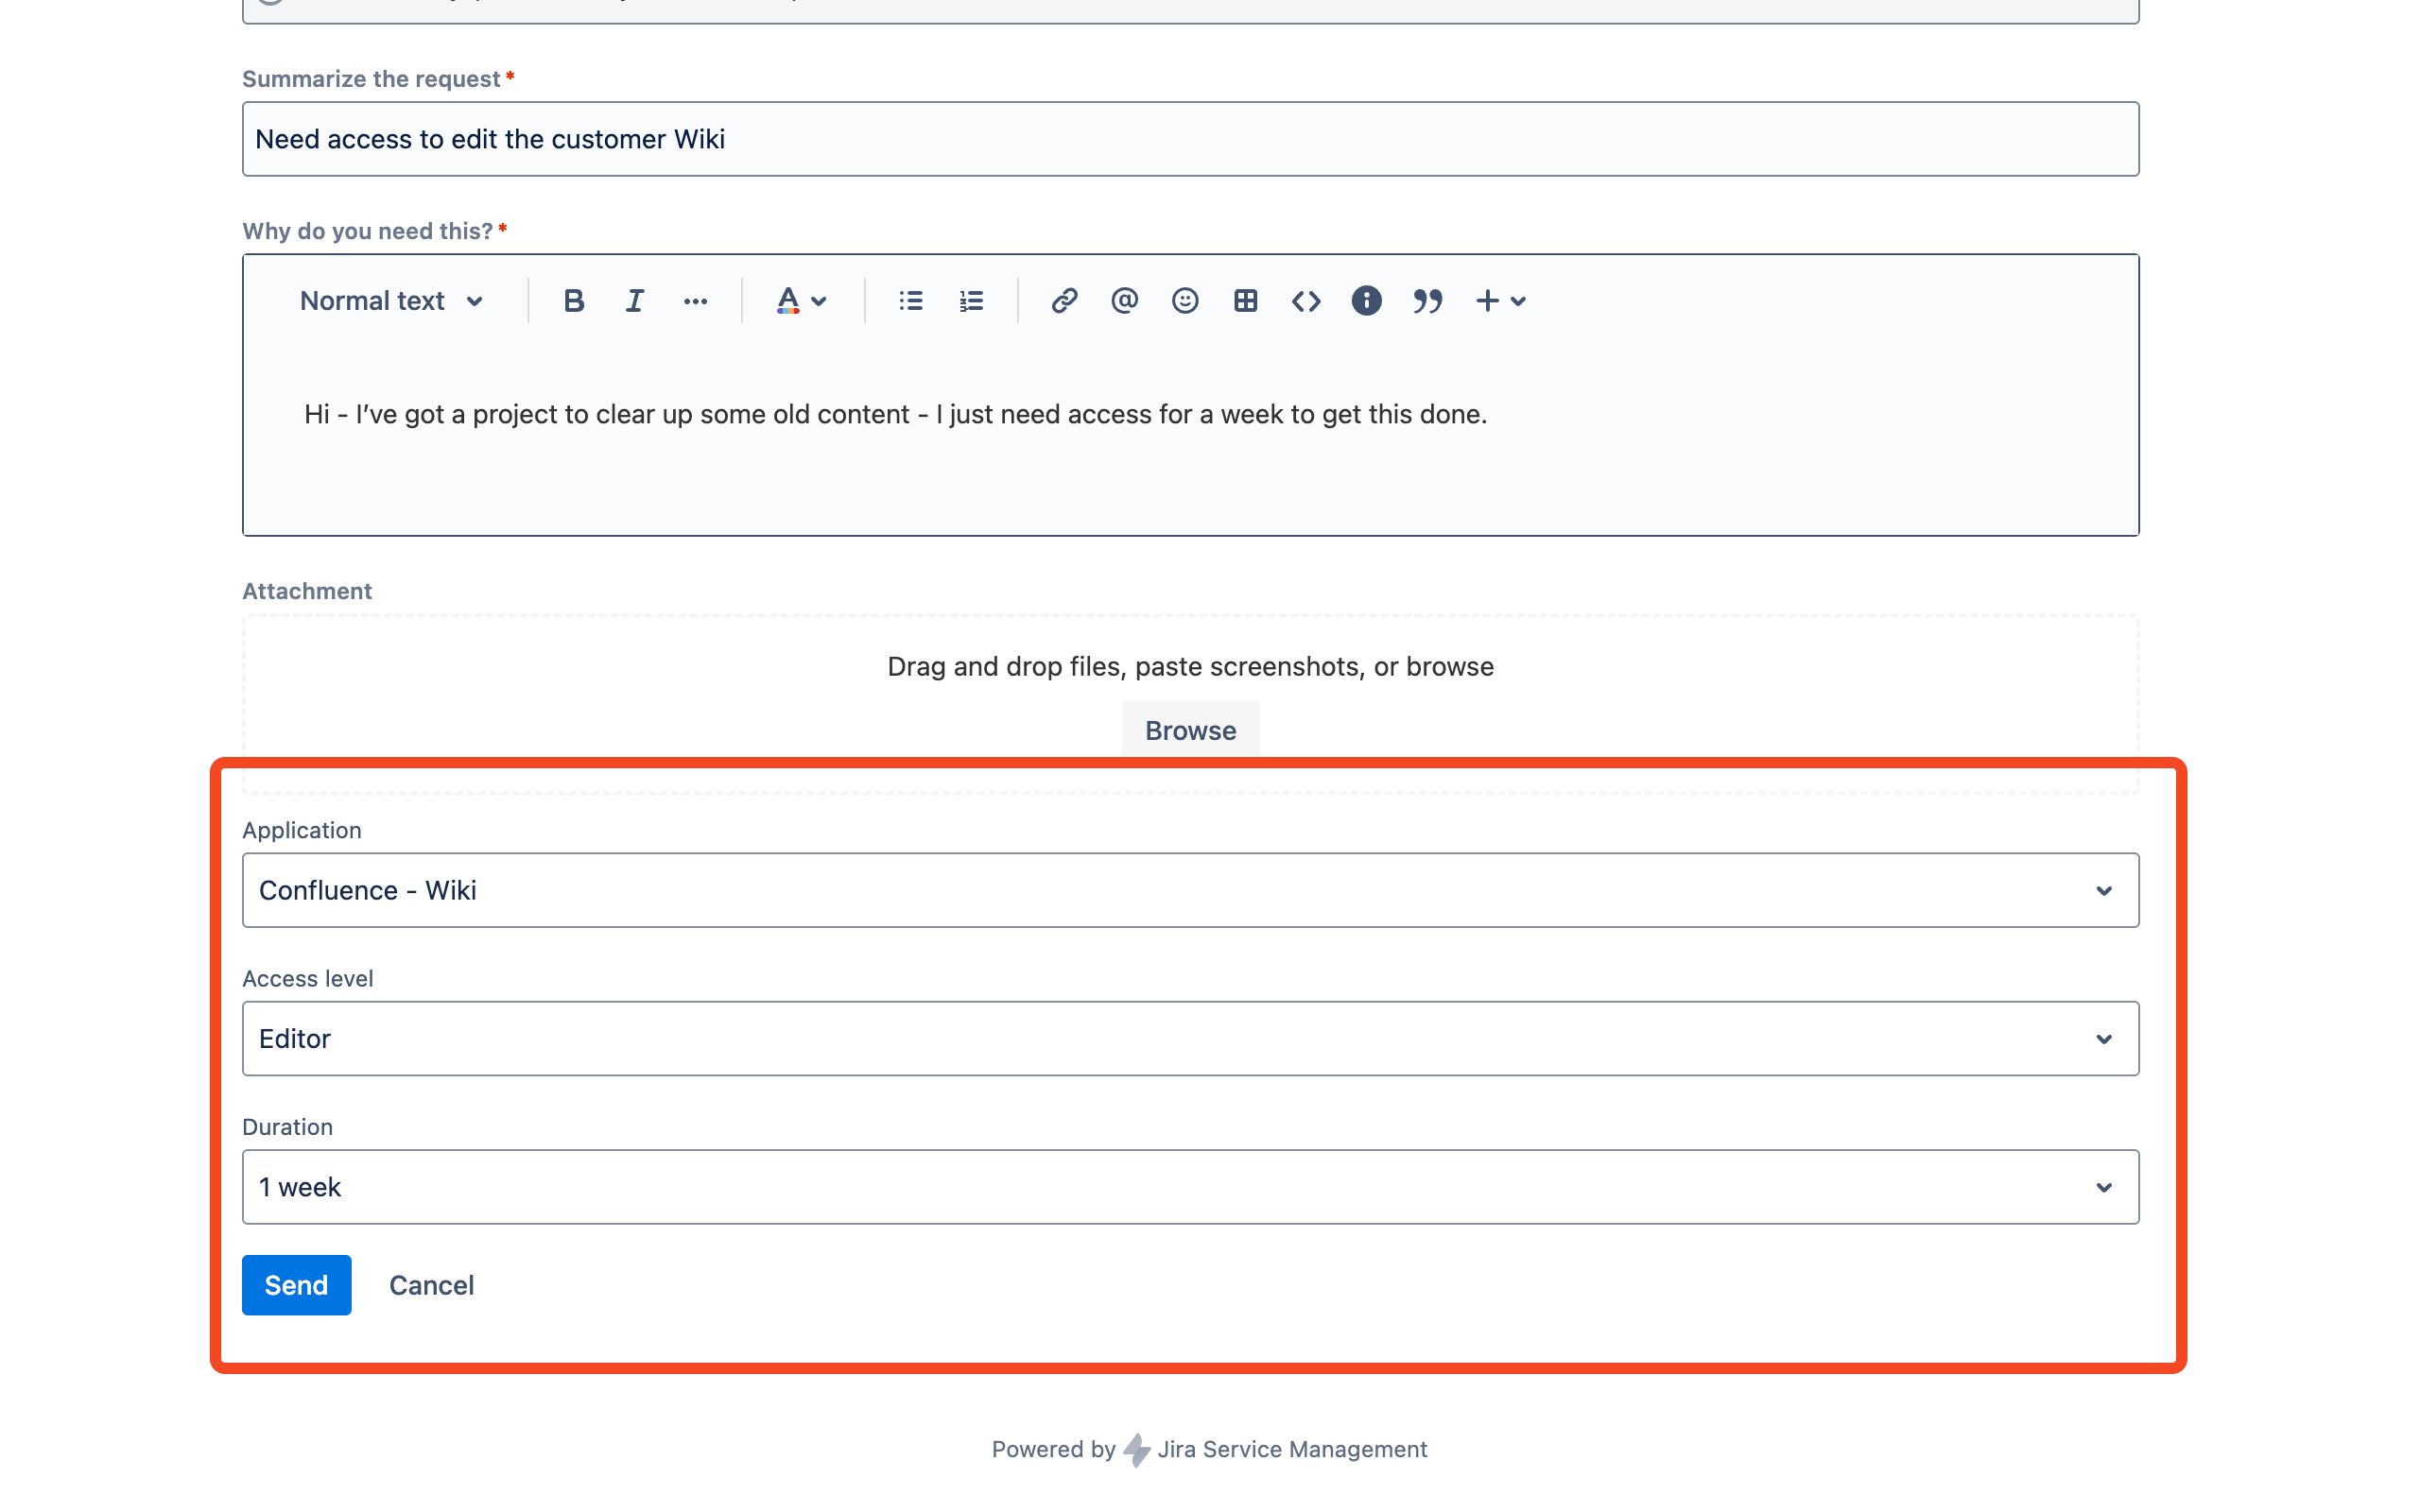Insert a code snippet

[x=1306, y=301]
